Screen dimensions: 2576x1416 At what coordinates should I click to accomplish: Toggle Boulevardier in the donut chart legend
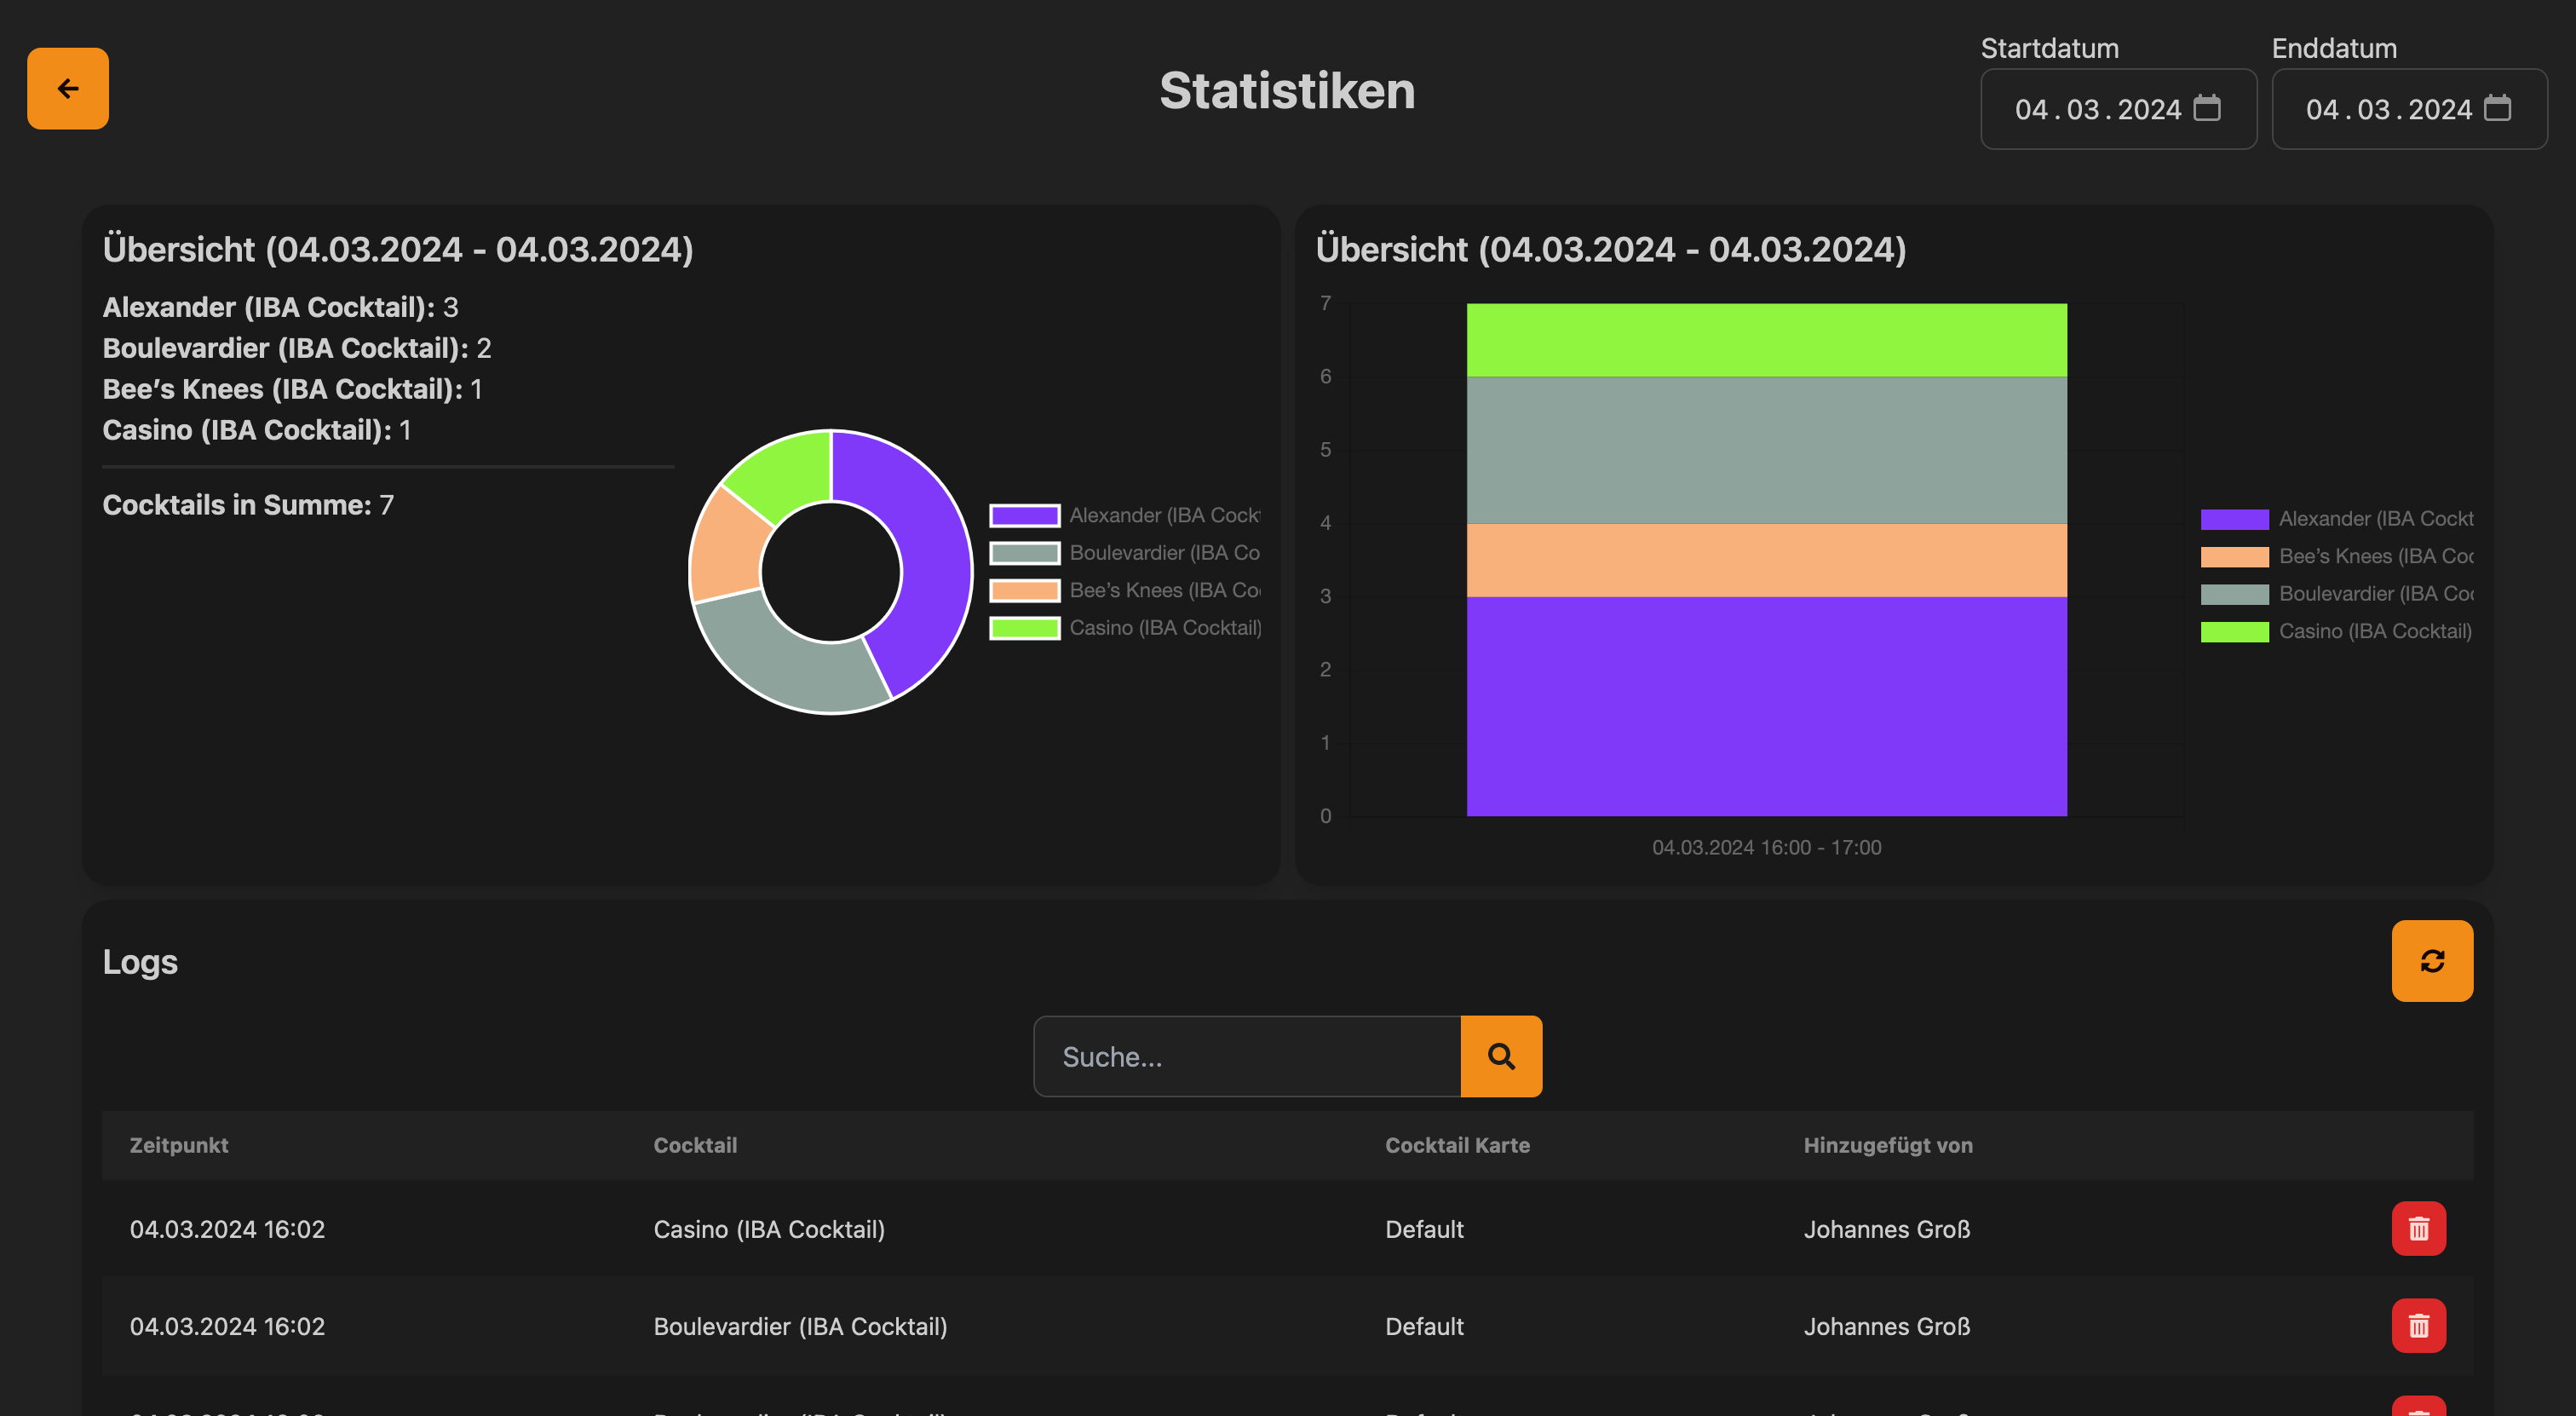[1124, 553]
